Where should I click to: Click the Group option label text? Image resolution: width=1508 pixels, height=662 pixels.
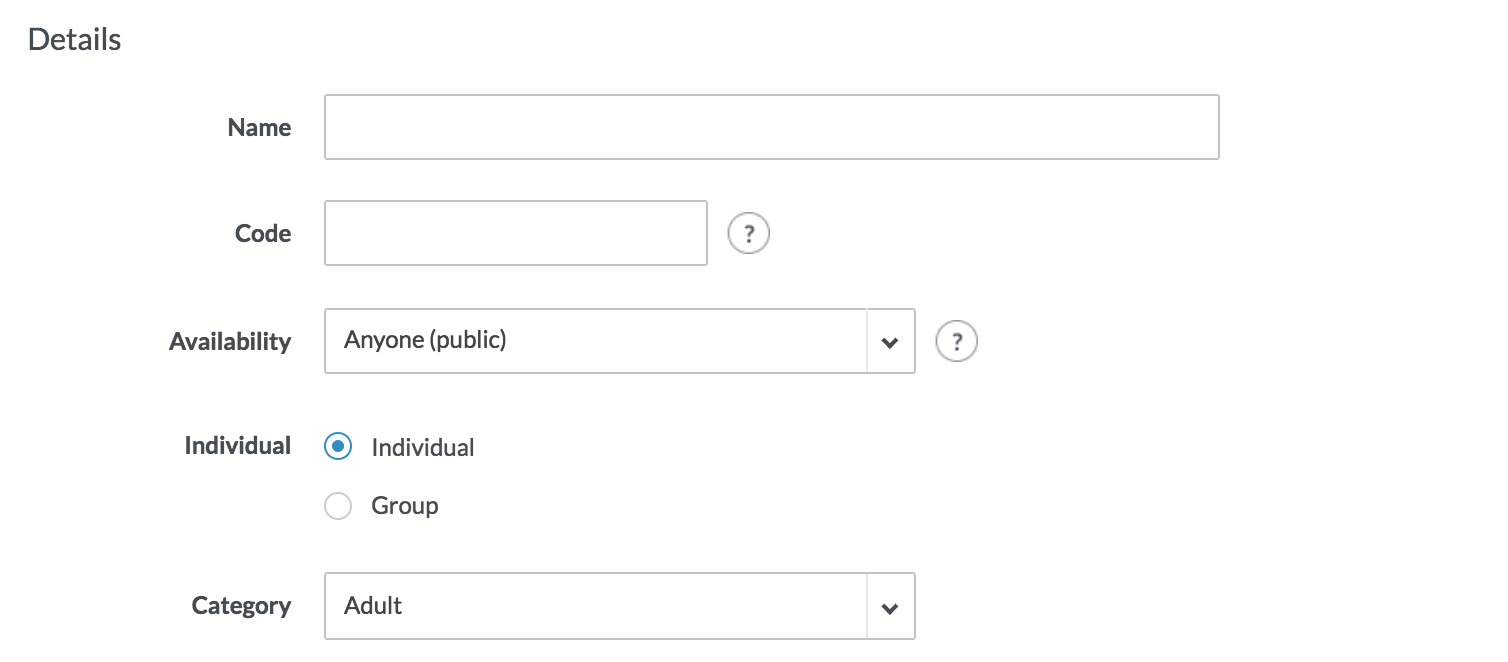[x=405, y=506]
